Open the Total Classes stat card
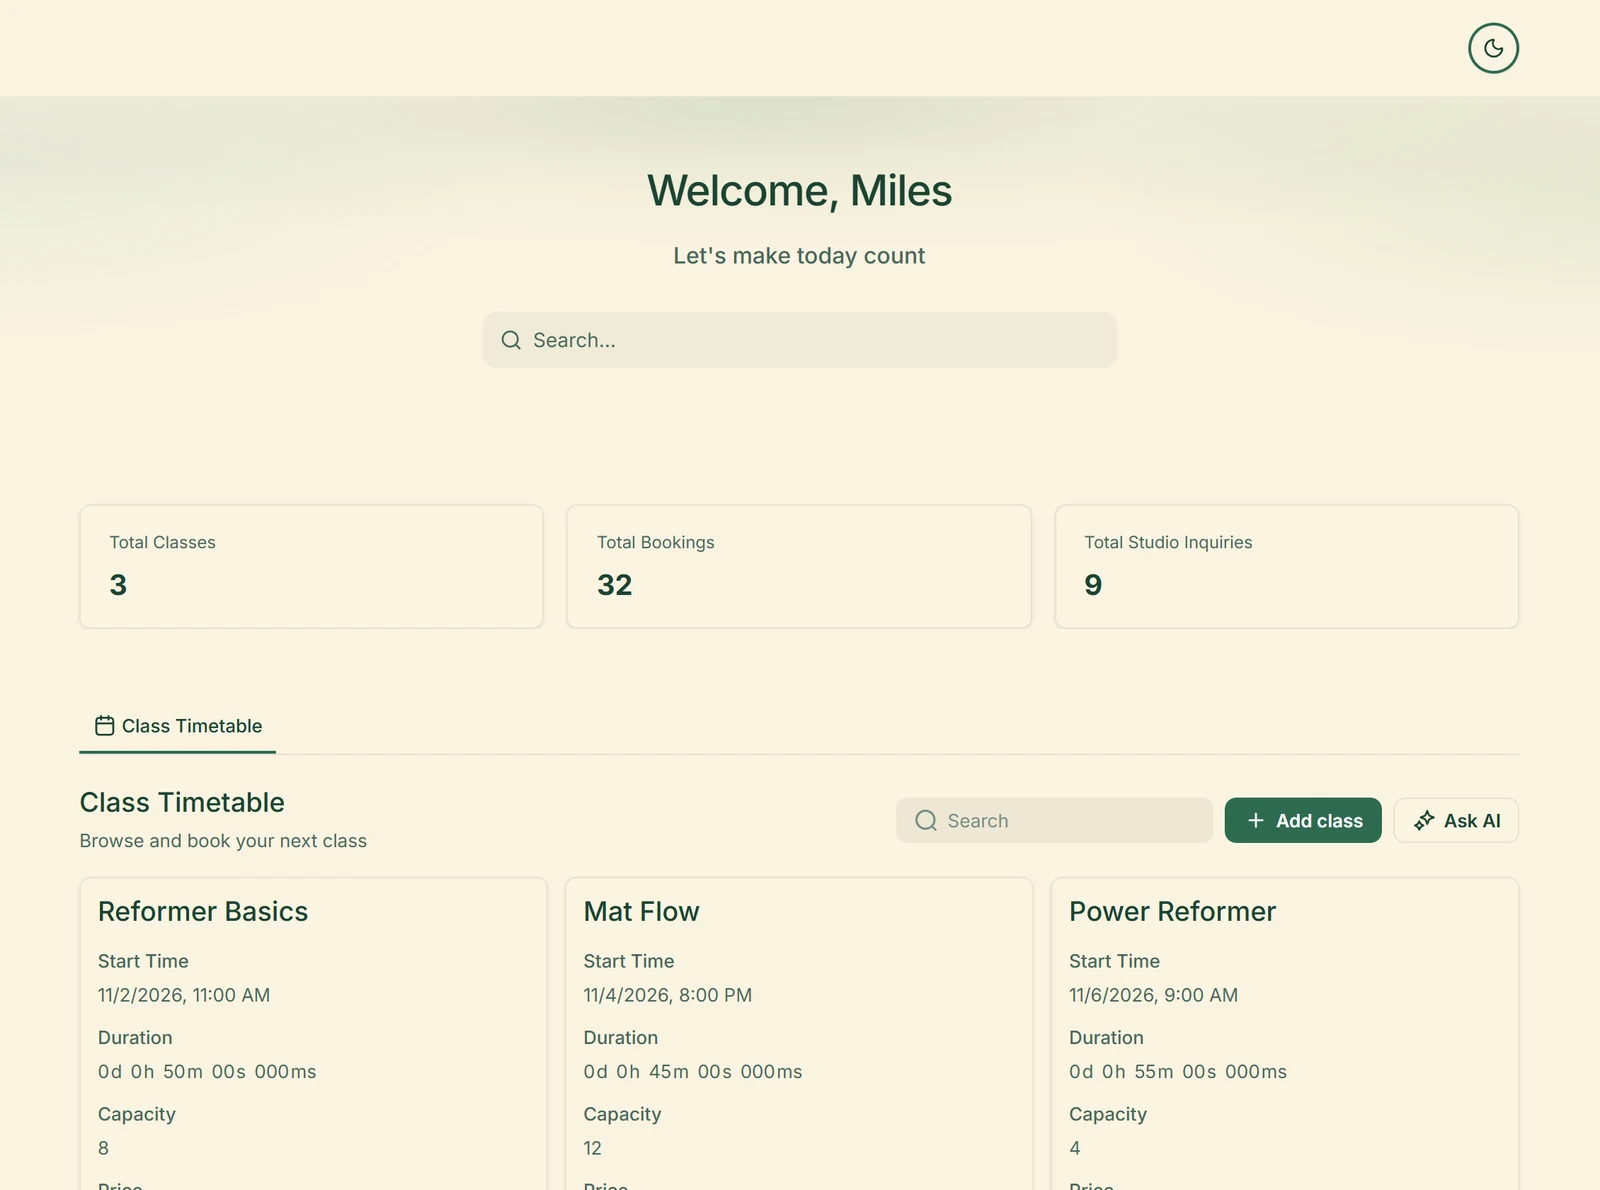 pos(311,567)
